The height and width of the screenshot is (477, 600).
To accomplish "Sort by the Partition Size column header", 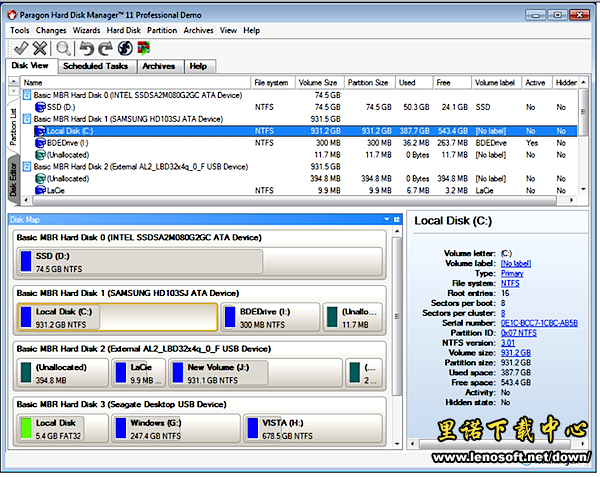I will click(369, 83).
